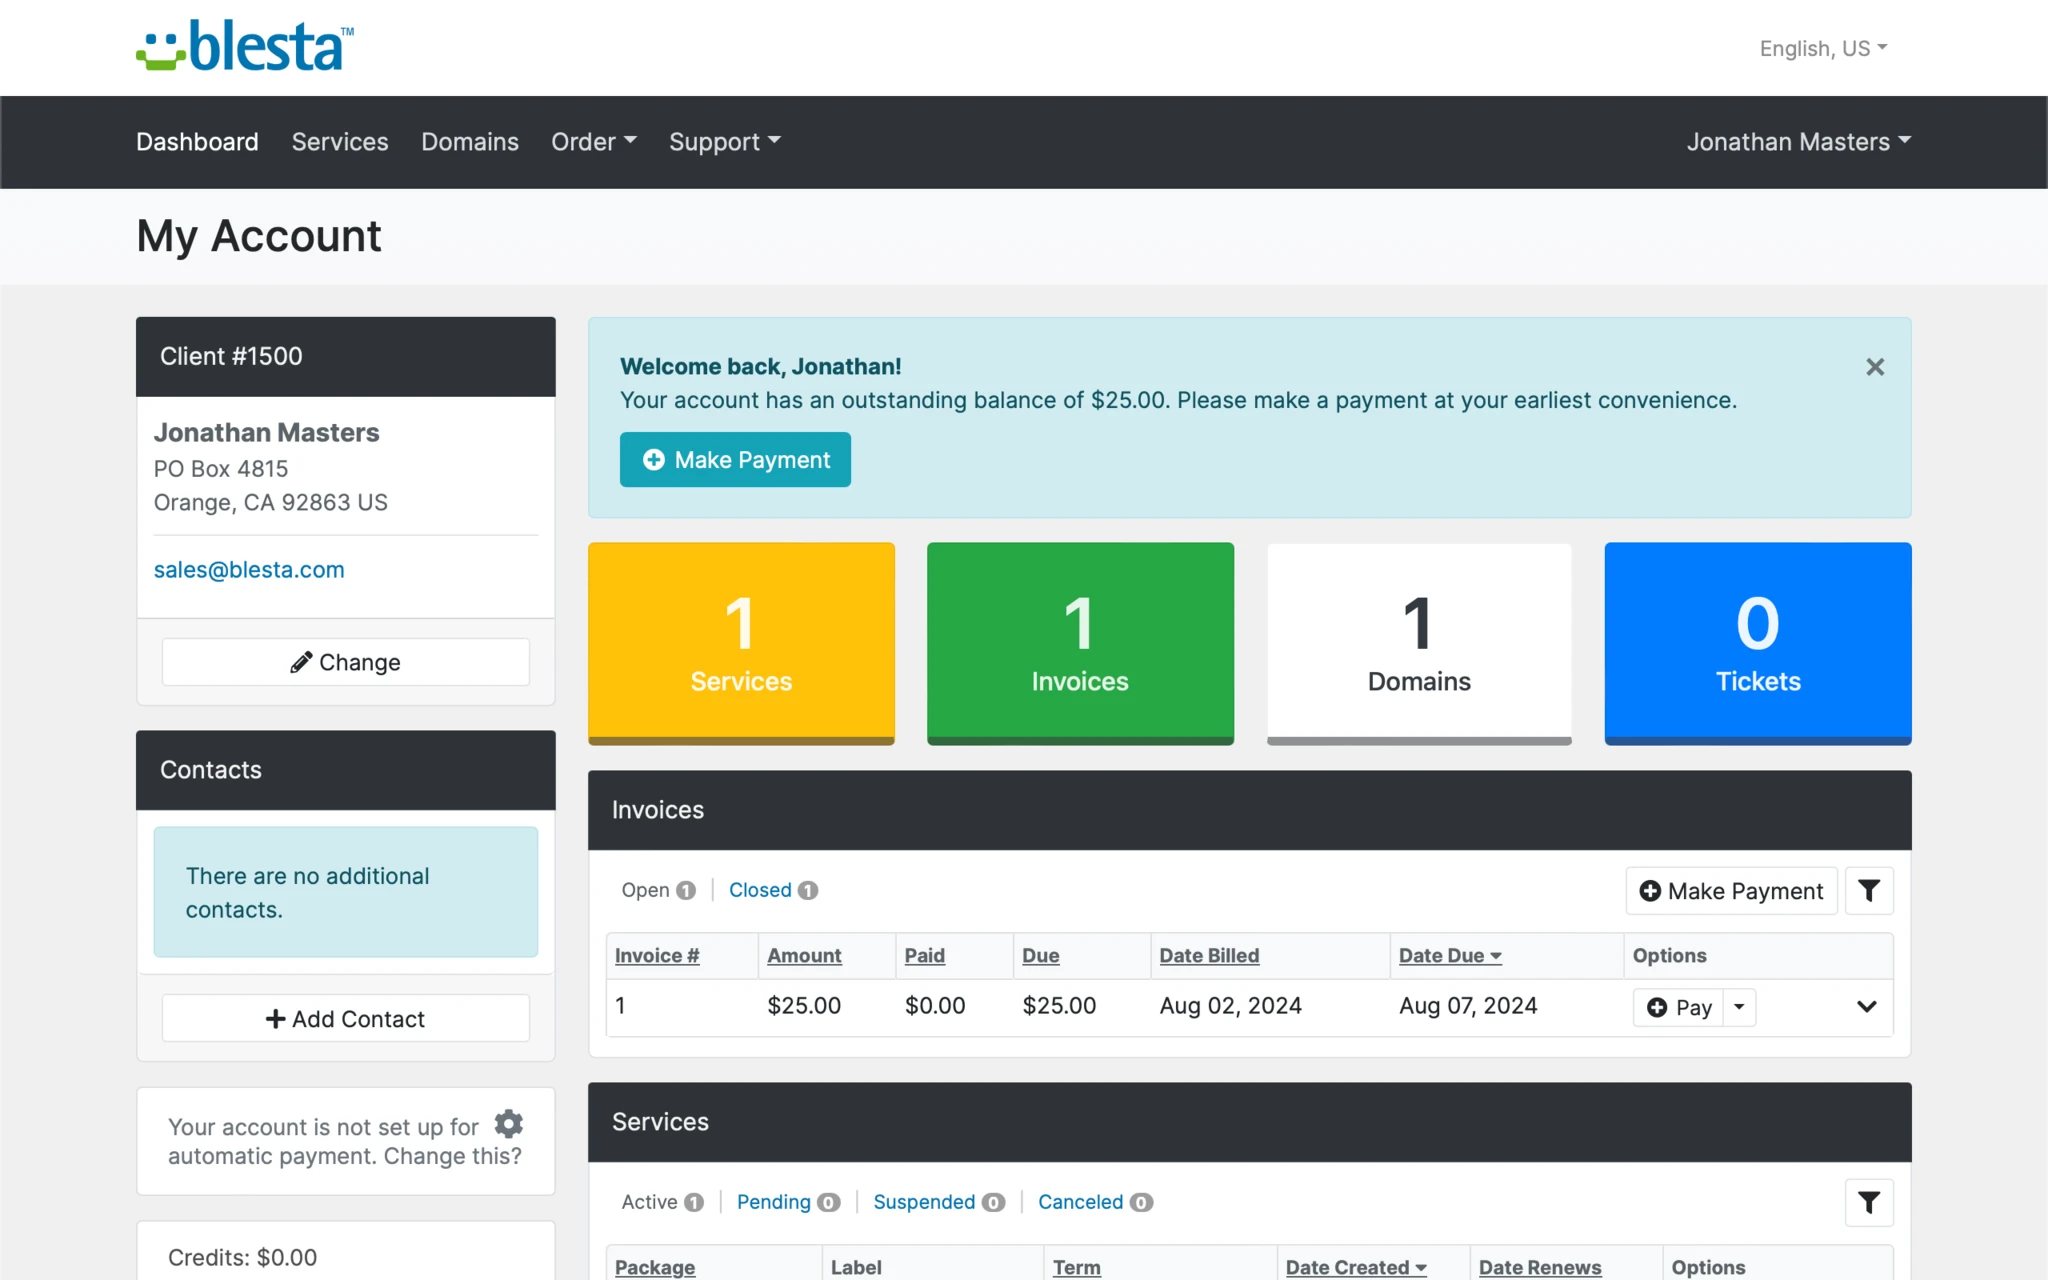Open the white Domains summary card

click(x=1419, y=643)
